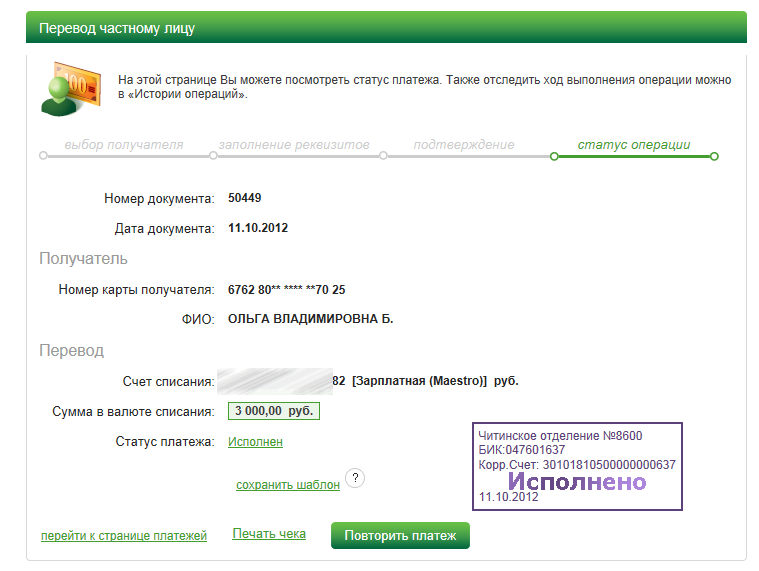Click the recipient card number 6762 80
Image resolution: width=759 pixels, height=571 pixels.
(x=287, y=290)
